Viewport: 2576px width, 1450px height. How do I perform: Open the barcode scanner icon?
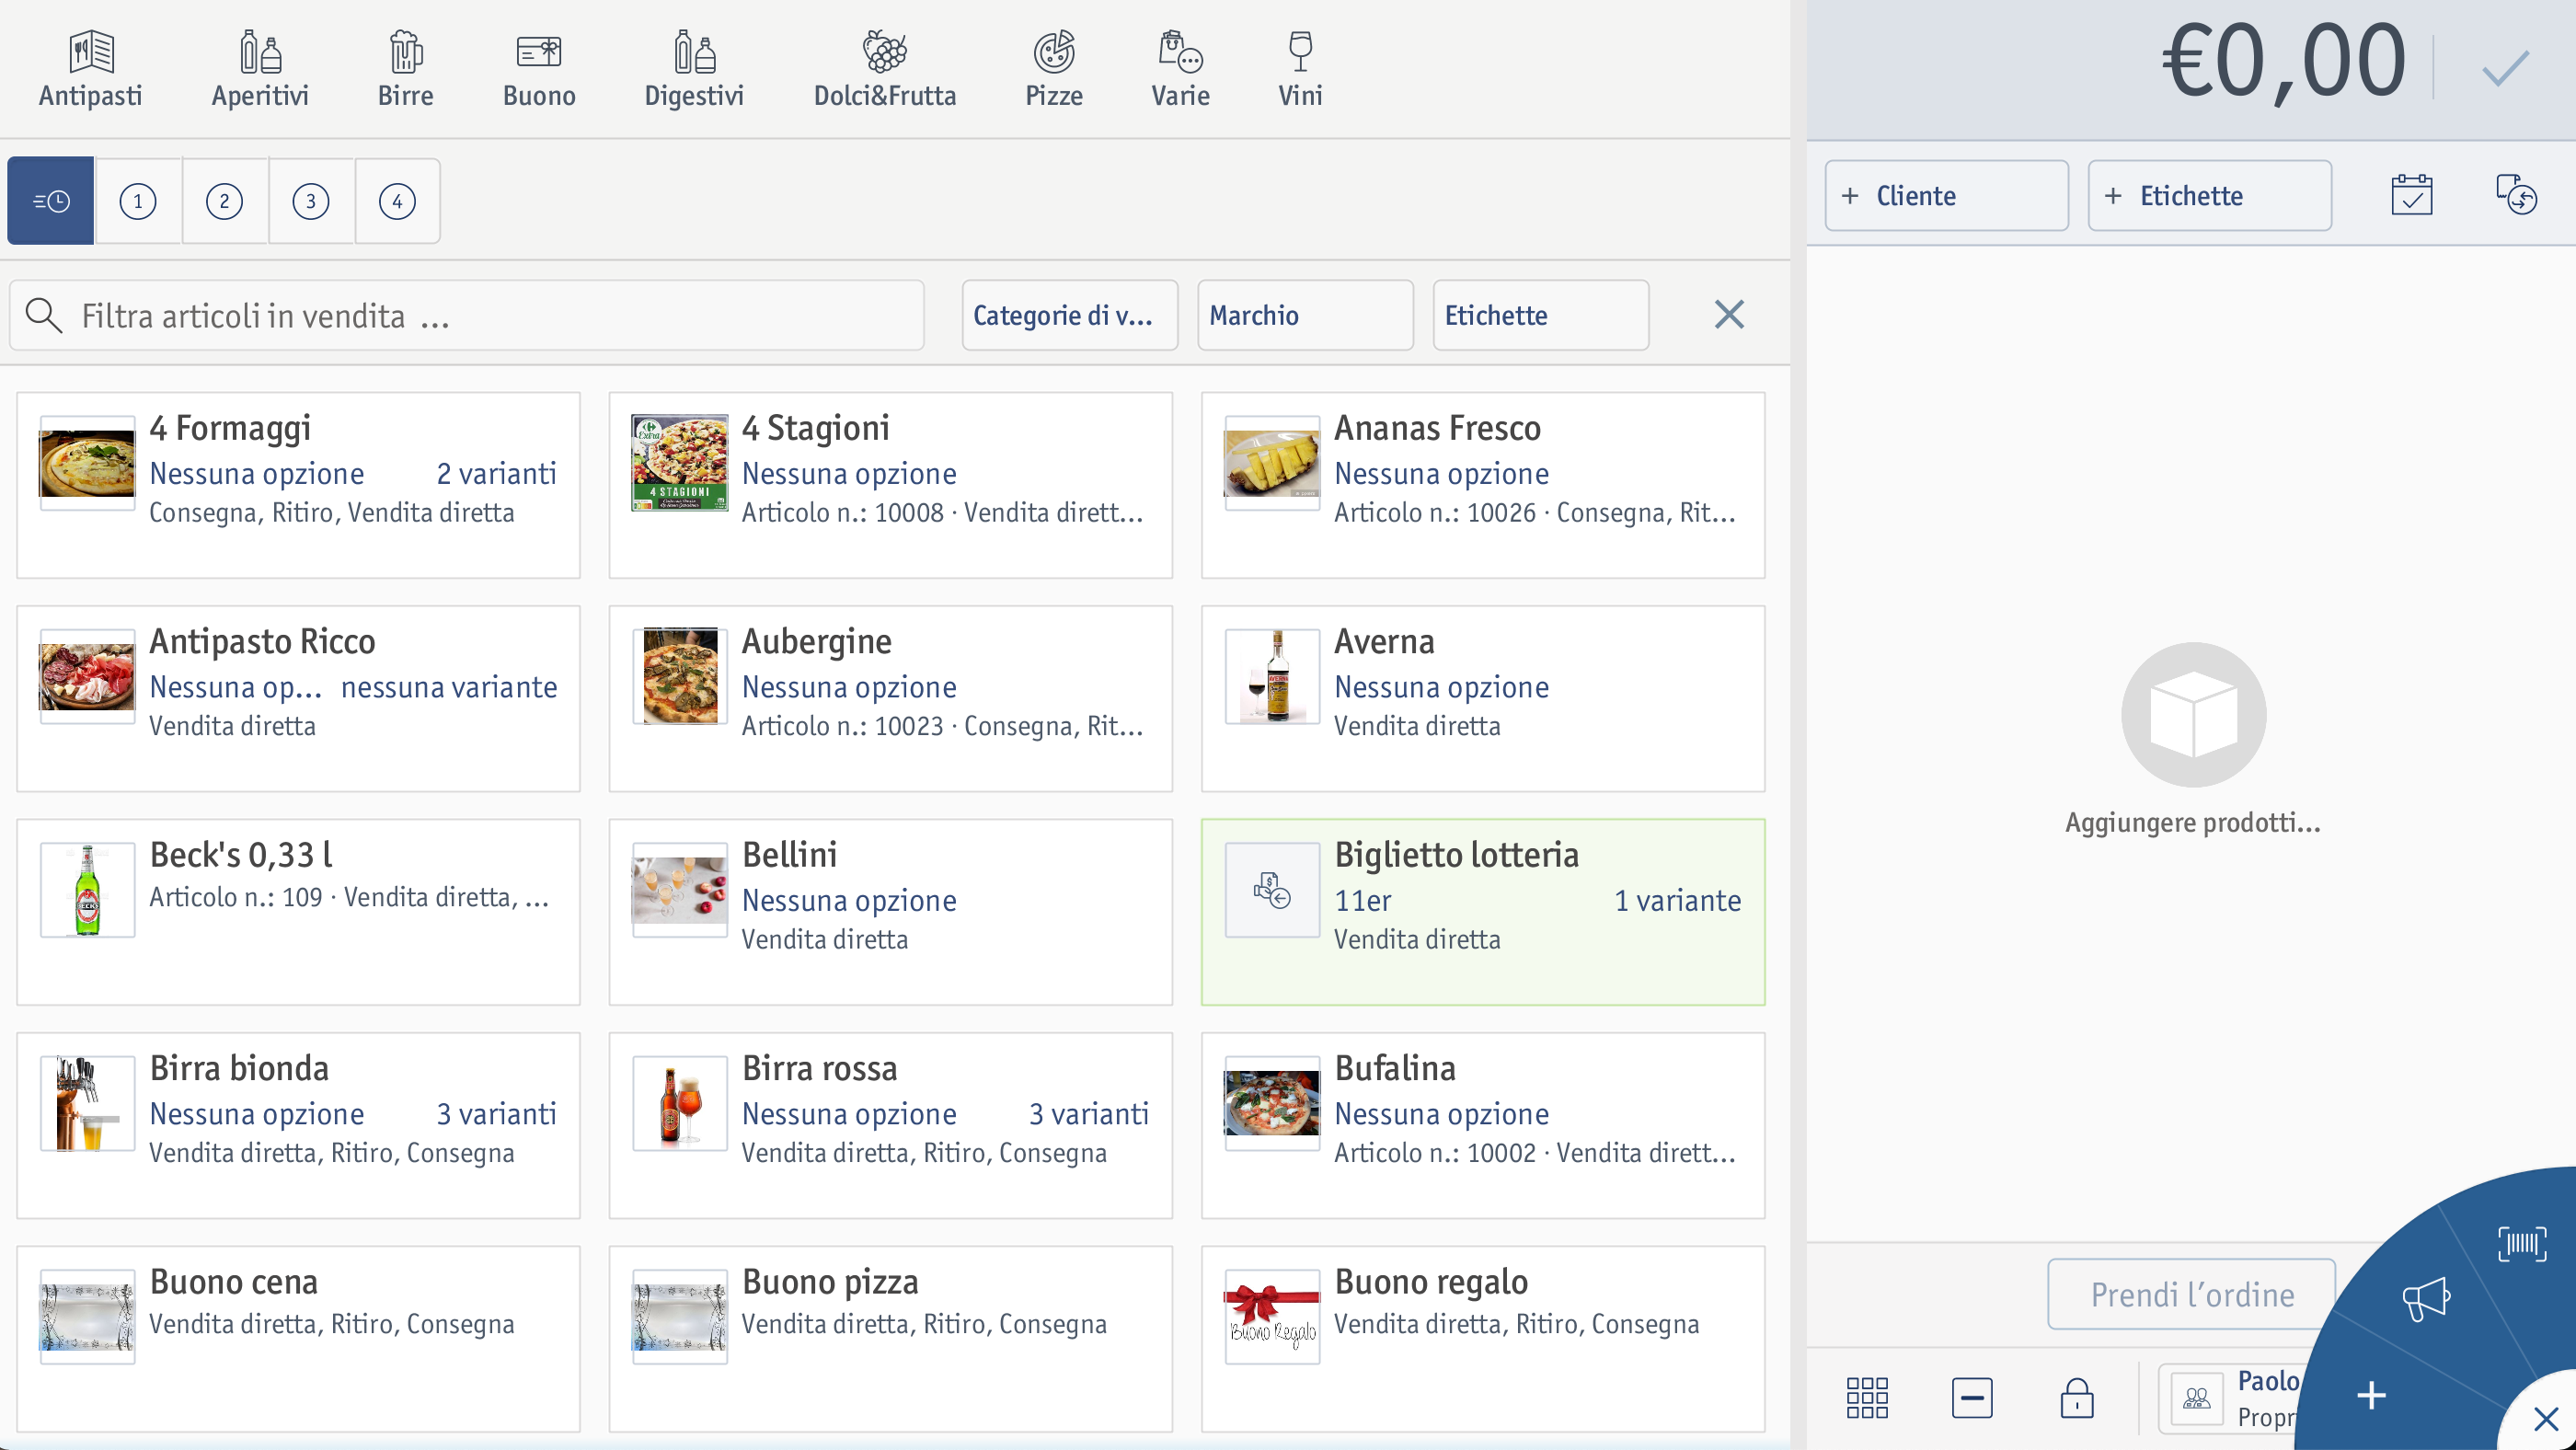(x=2521, y=1243)
